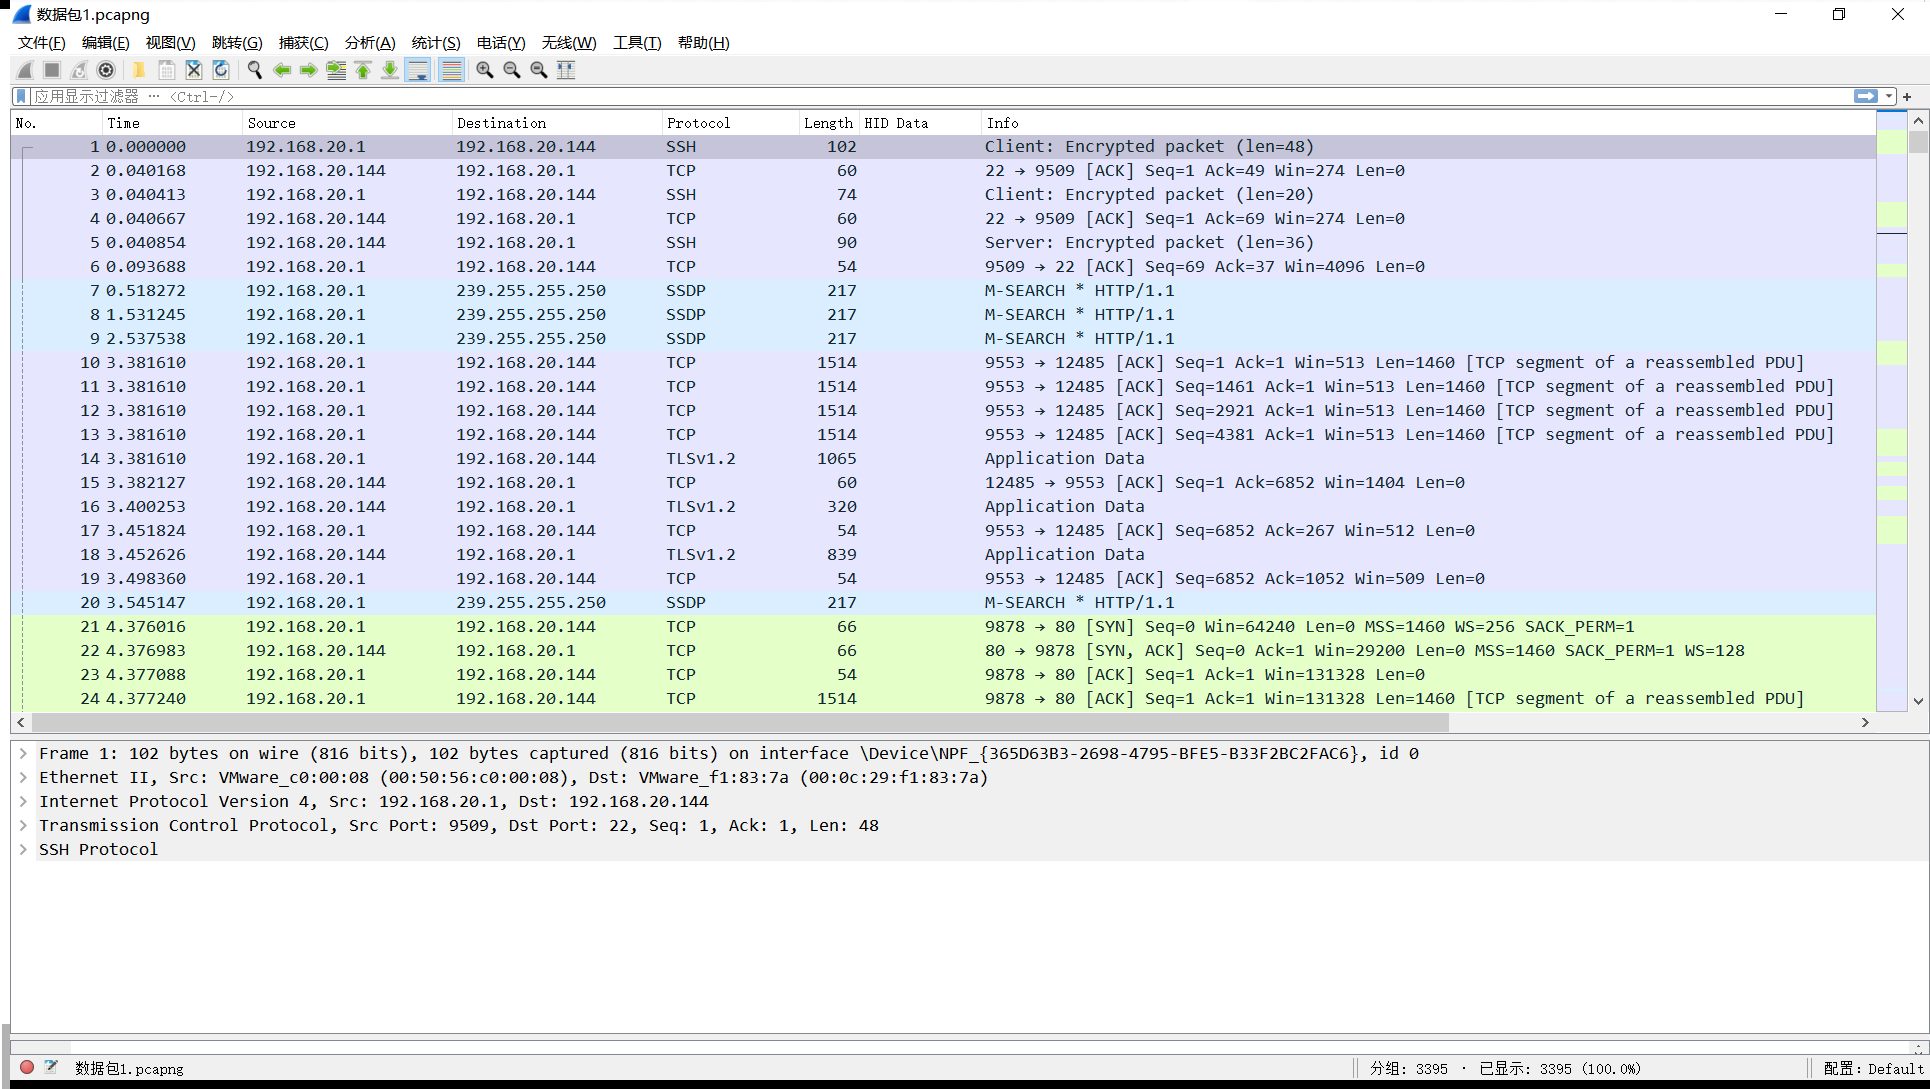Click the zoom in magnifier icon
This screenshot has width=1930, height=1089.
click(485, 70)
